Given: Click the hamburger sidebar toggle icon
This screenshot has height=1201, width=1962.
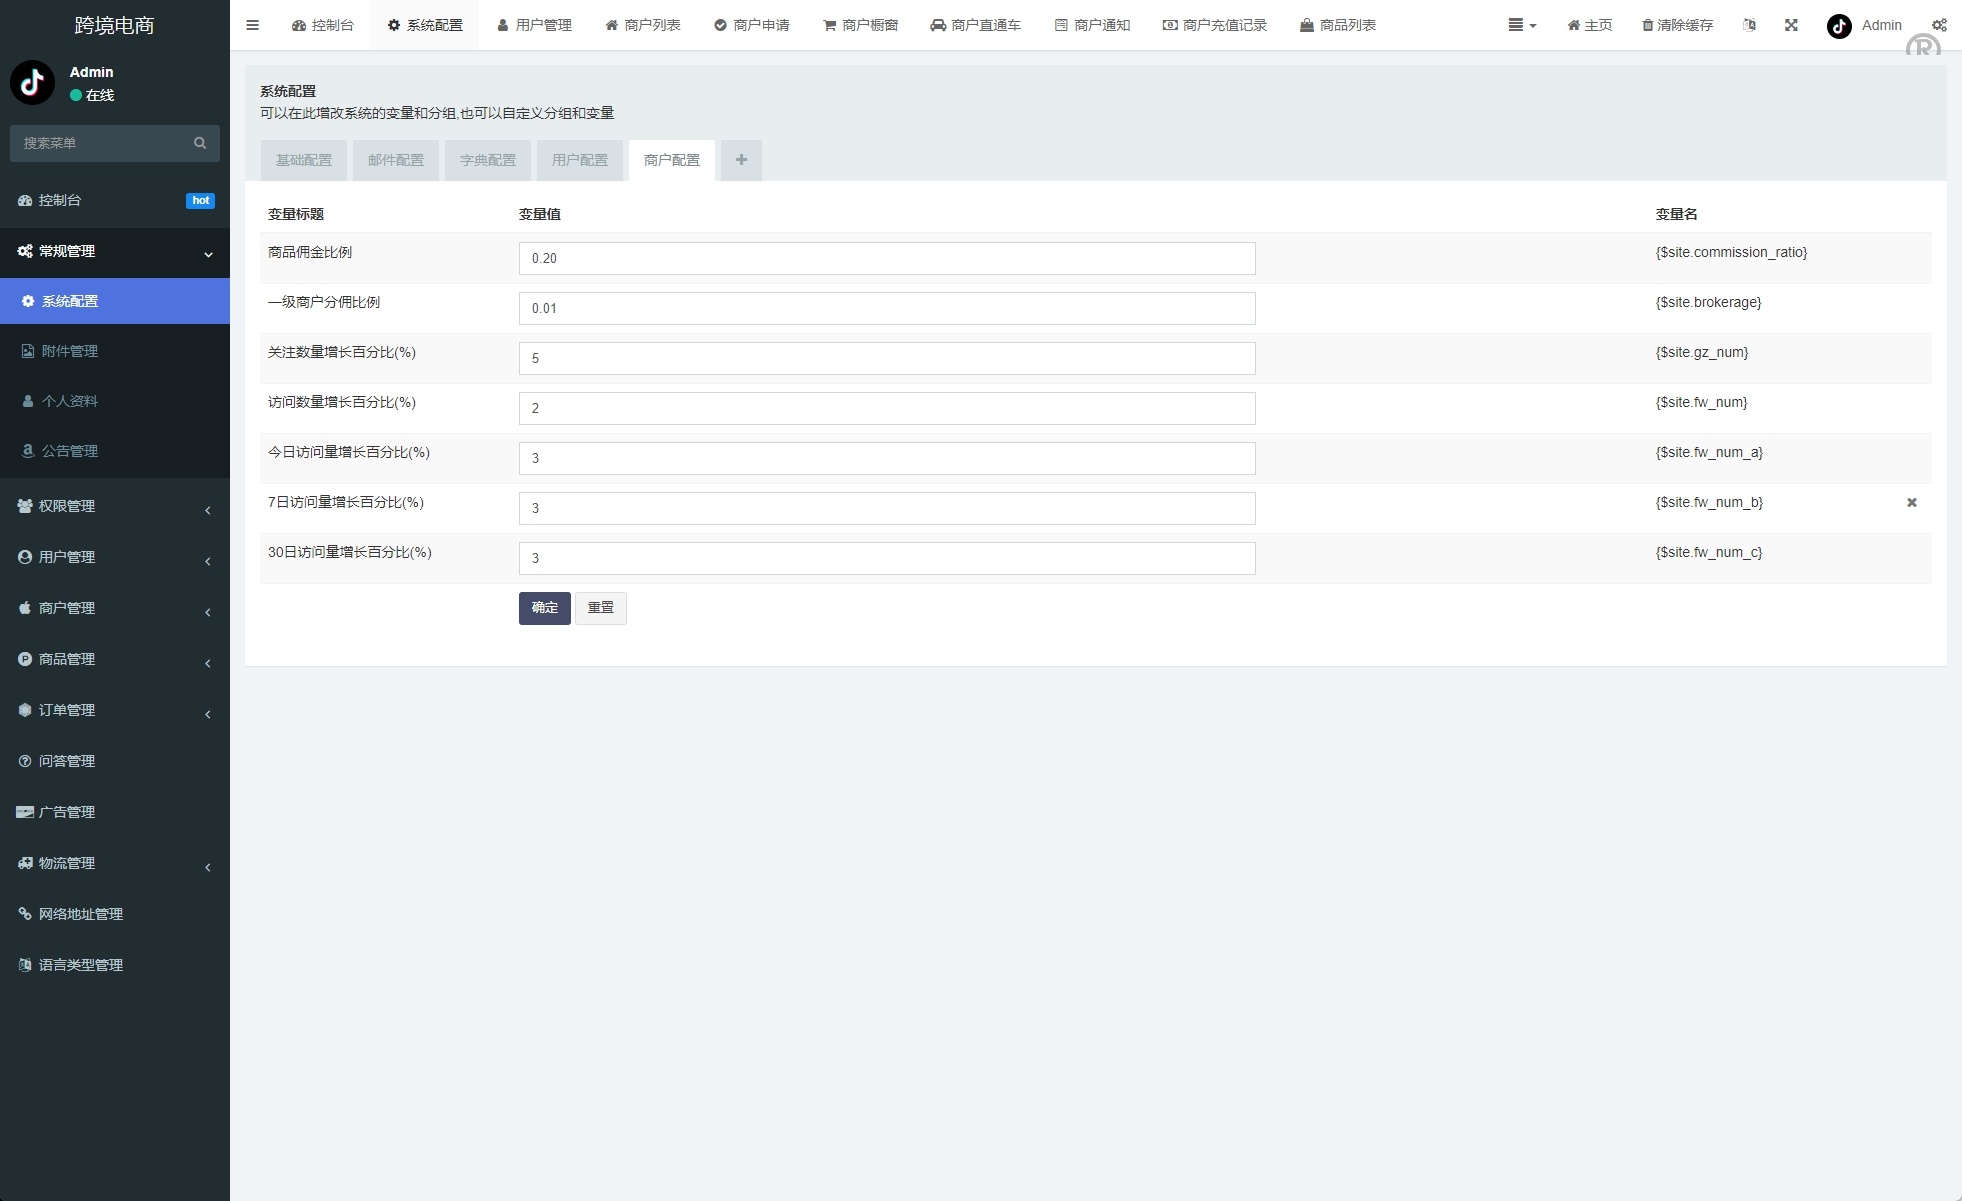Looking at the screenshot, I should pos(252,25).
